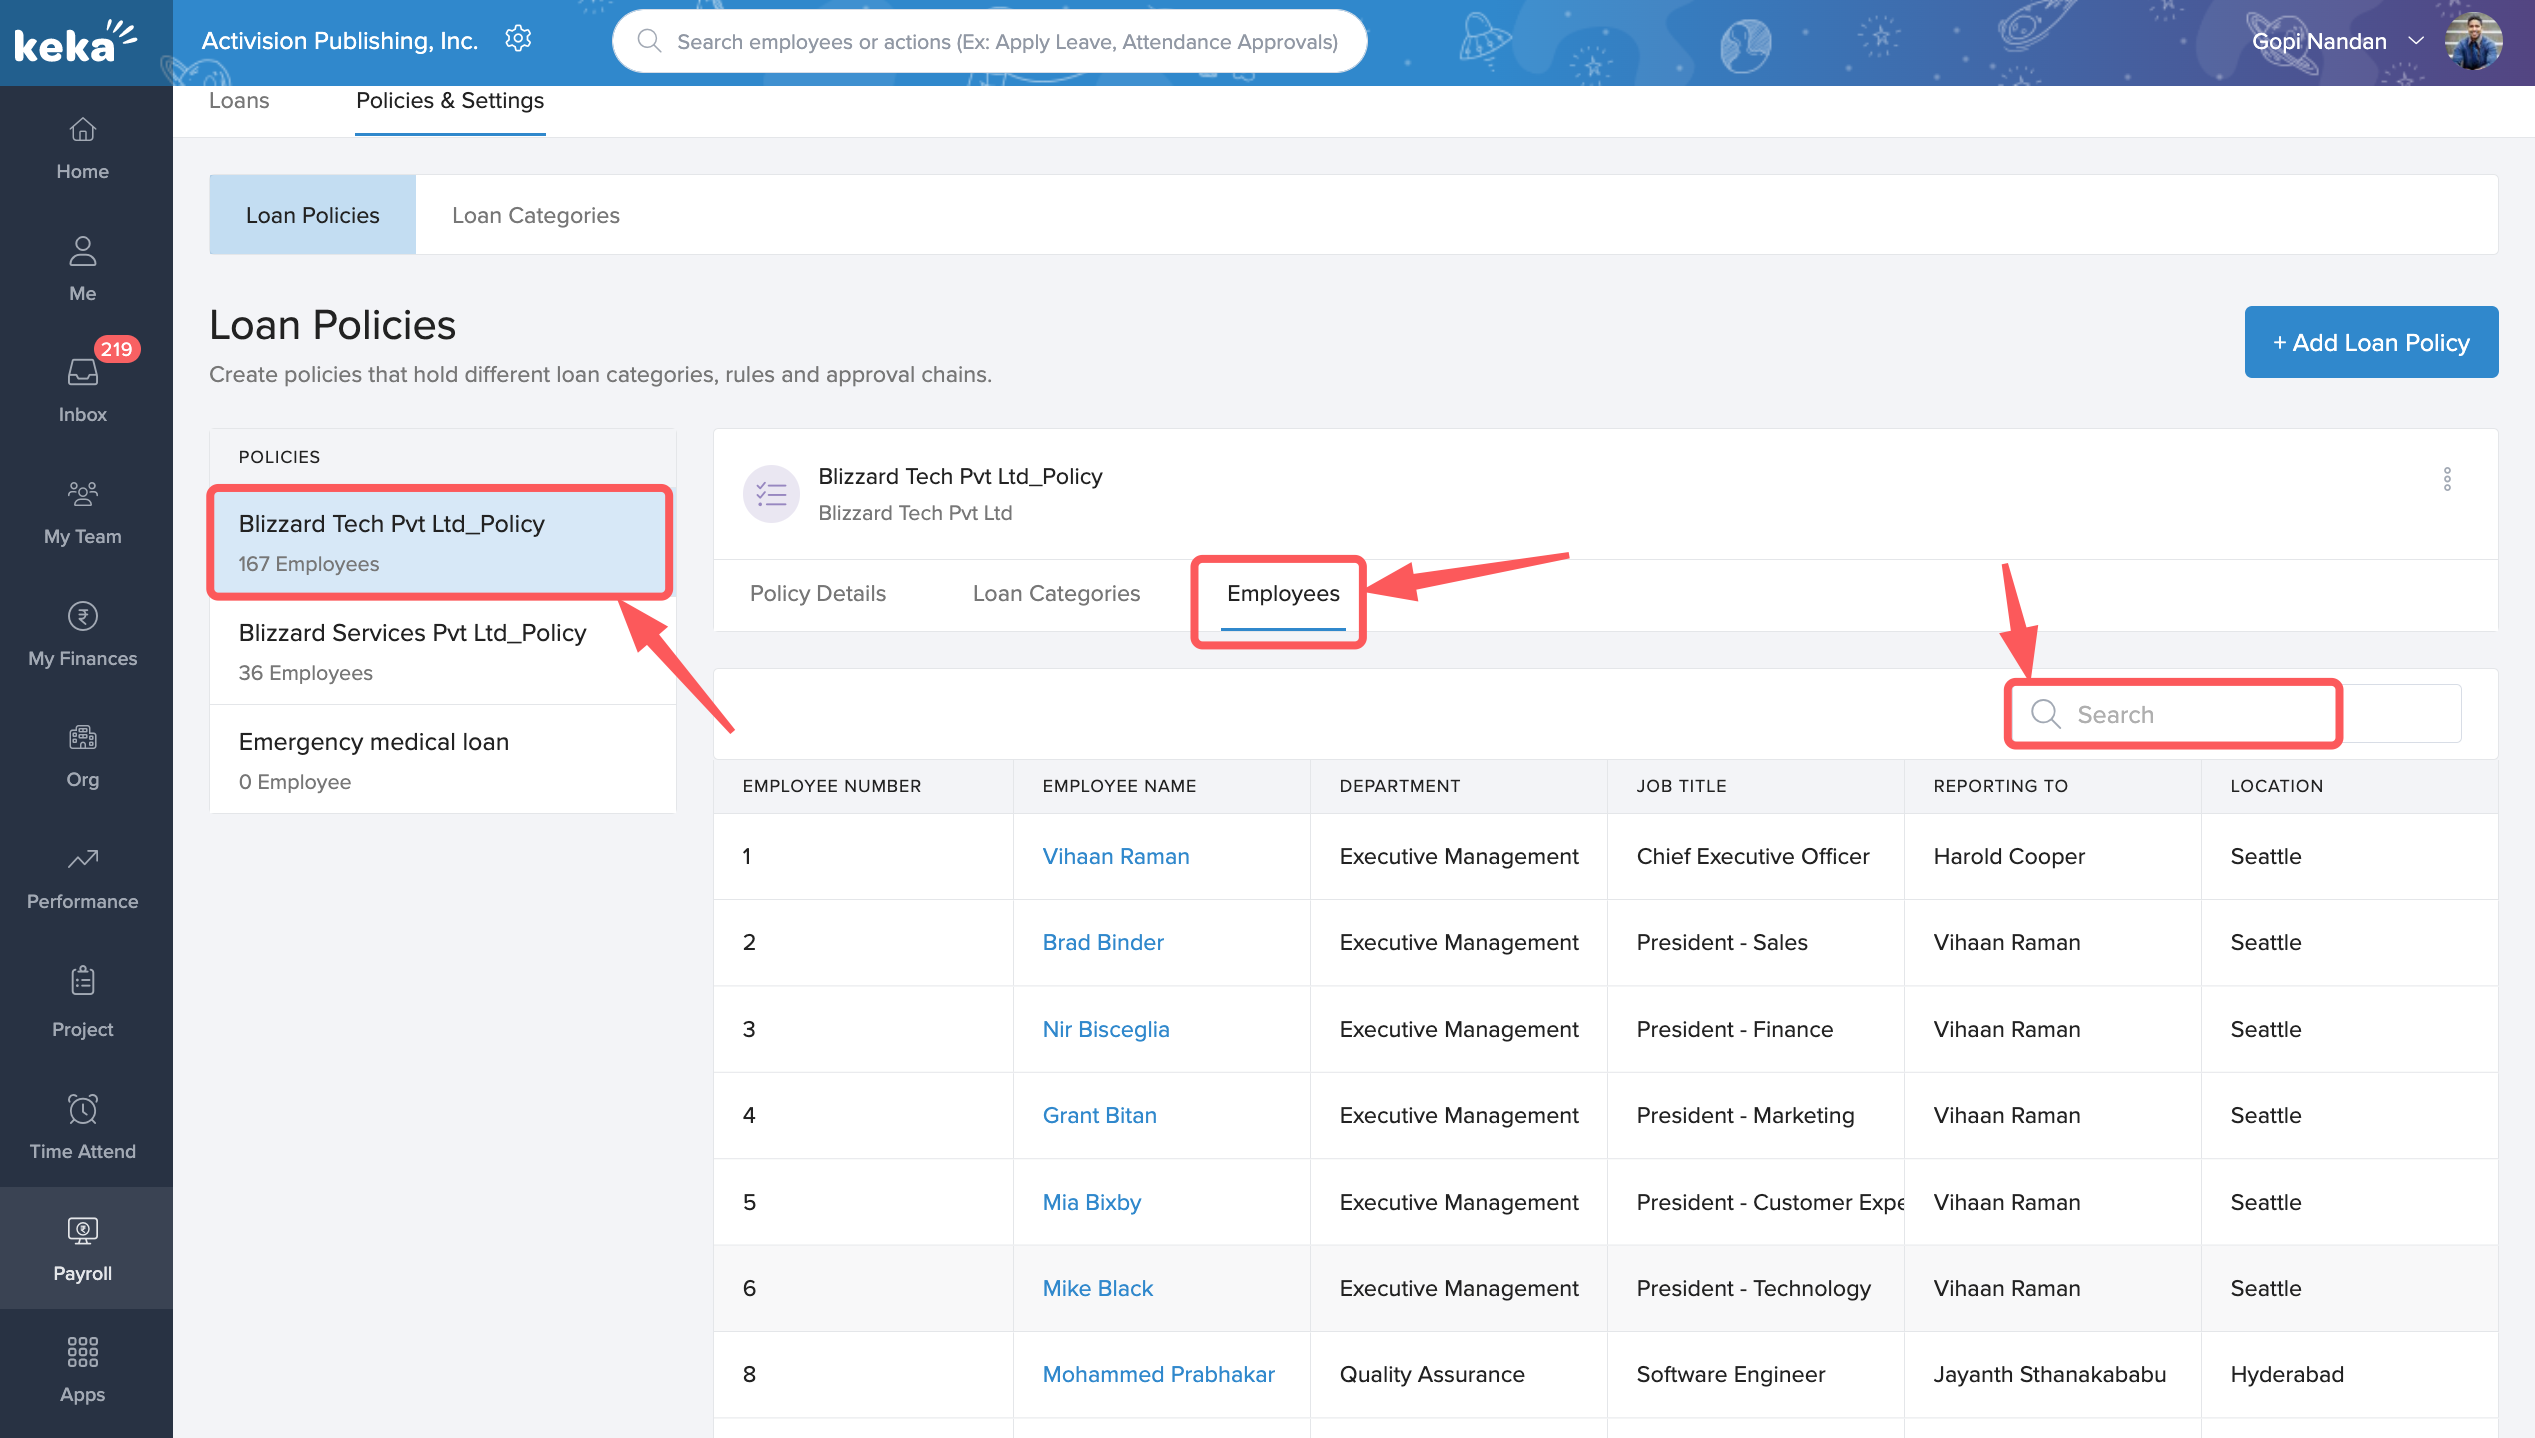Open the Policy Details tab
Image resolution: width=2535 pixels, height=1438 pixels.
(x=817, y=593)
